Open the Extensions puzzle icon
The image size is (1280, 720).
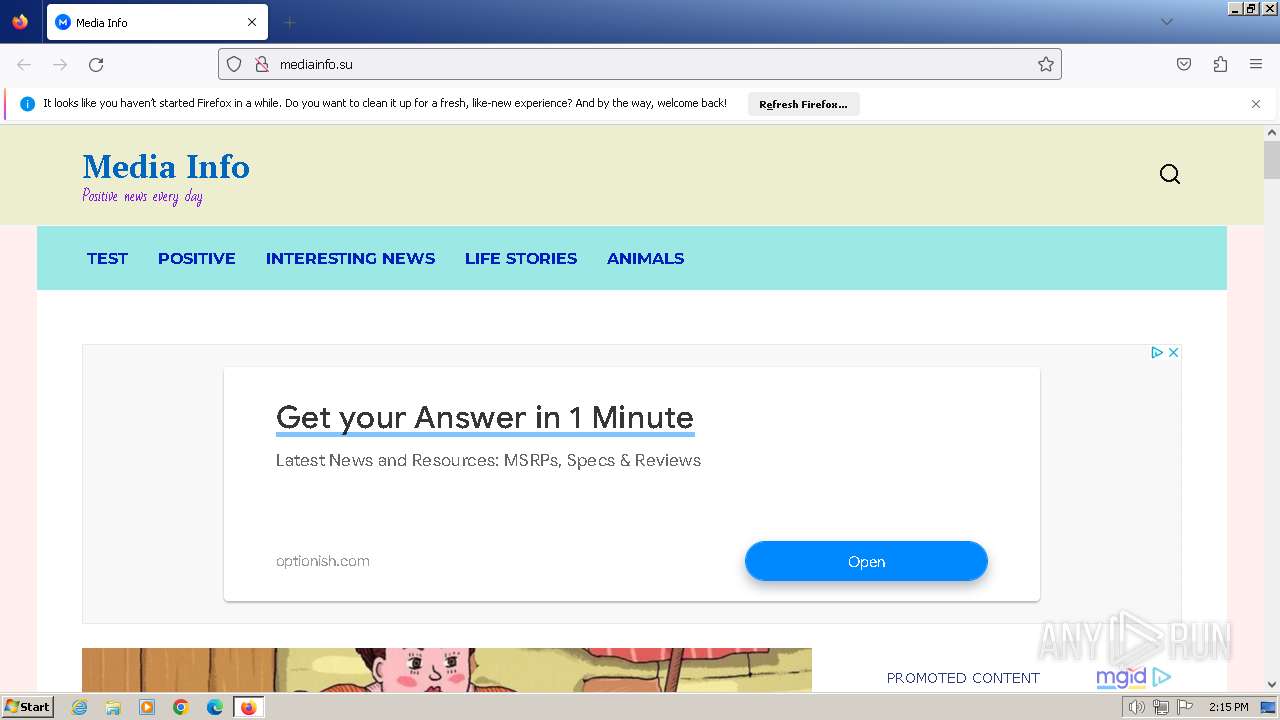point(1220,64)
